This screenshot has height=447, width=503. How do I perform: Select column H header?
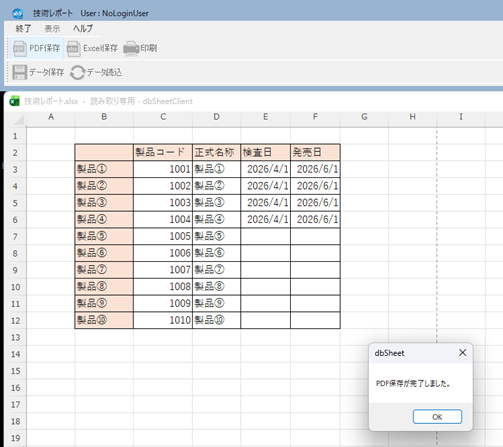coord(412,117)
